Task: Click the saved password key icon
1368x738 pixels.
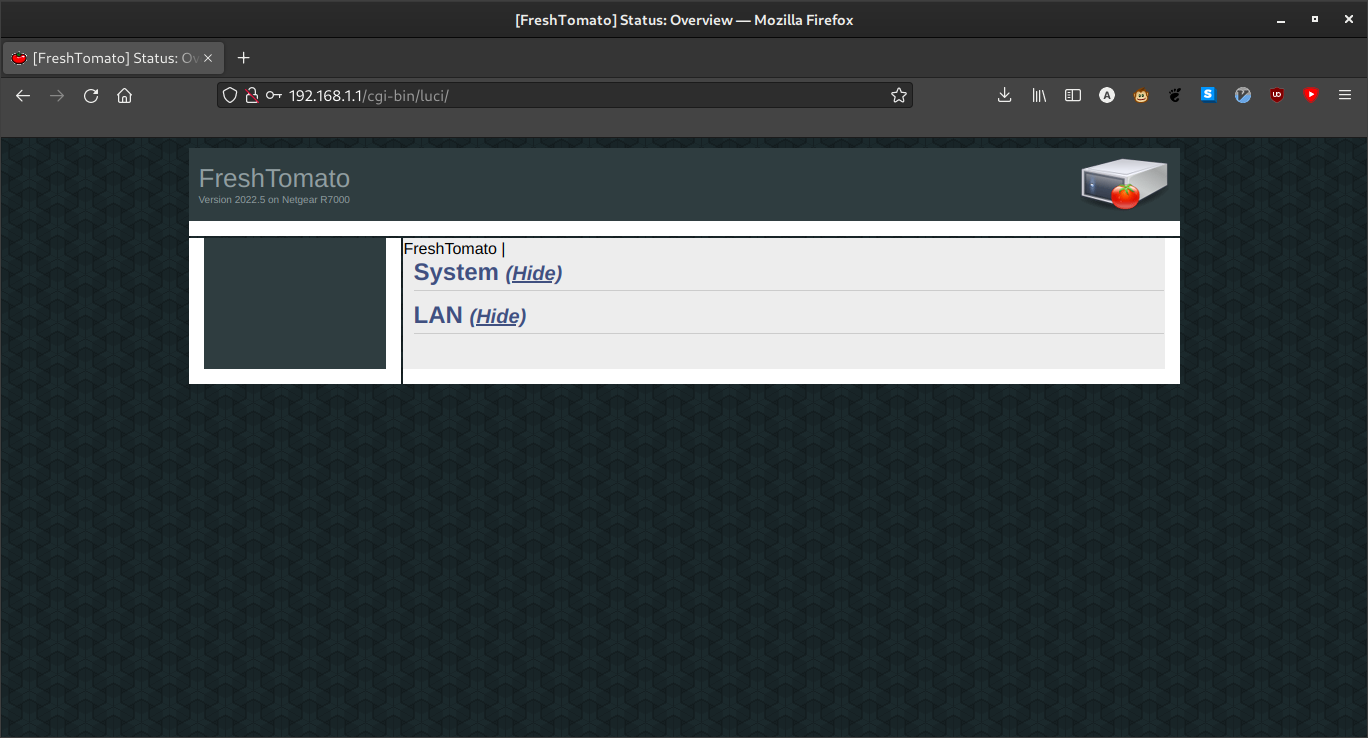Action: point(274,95)
